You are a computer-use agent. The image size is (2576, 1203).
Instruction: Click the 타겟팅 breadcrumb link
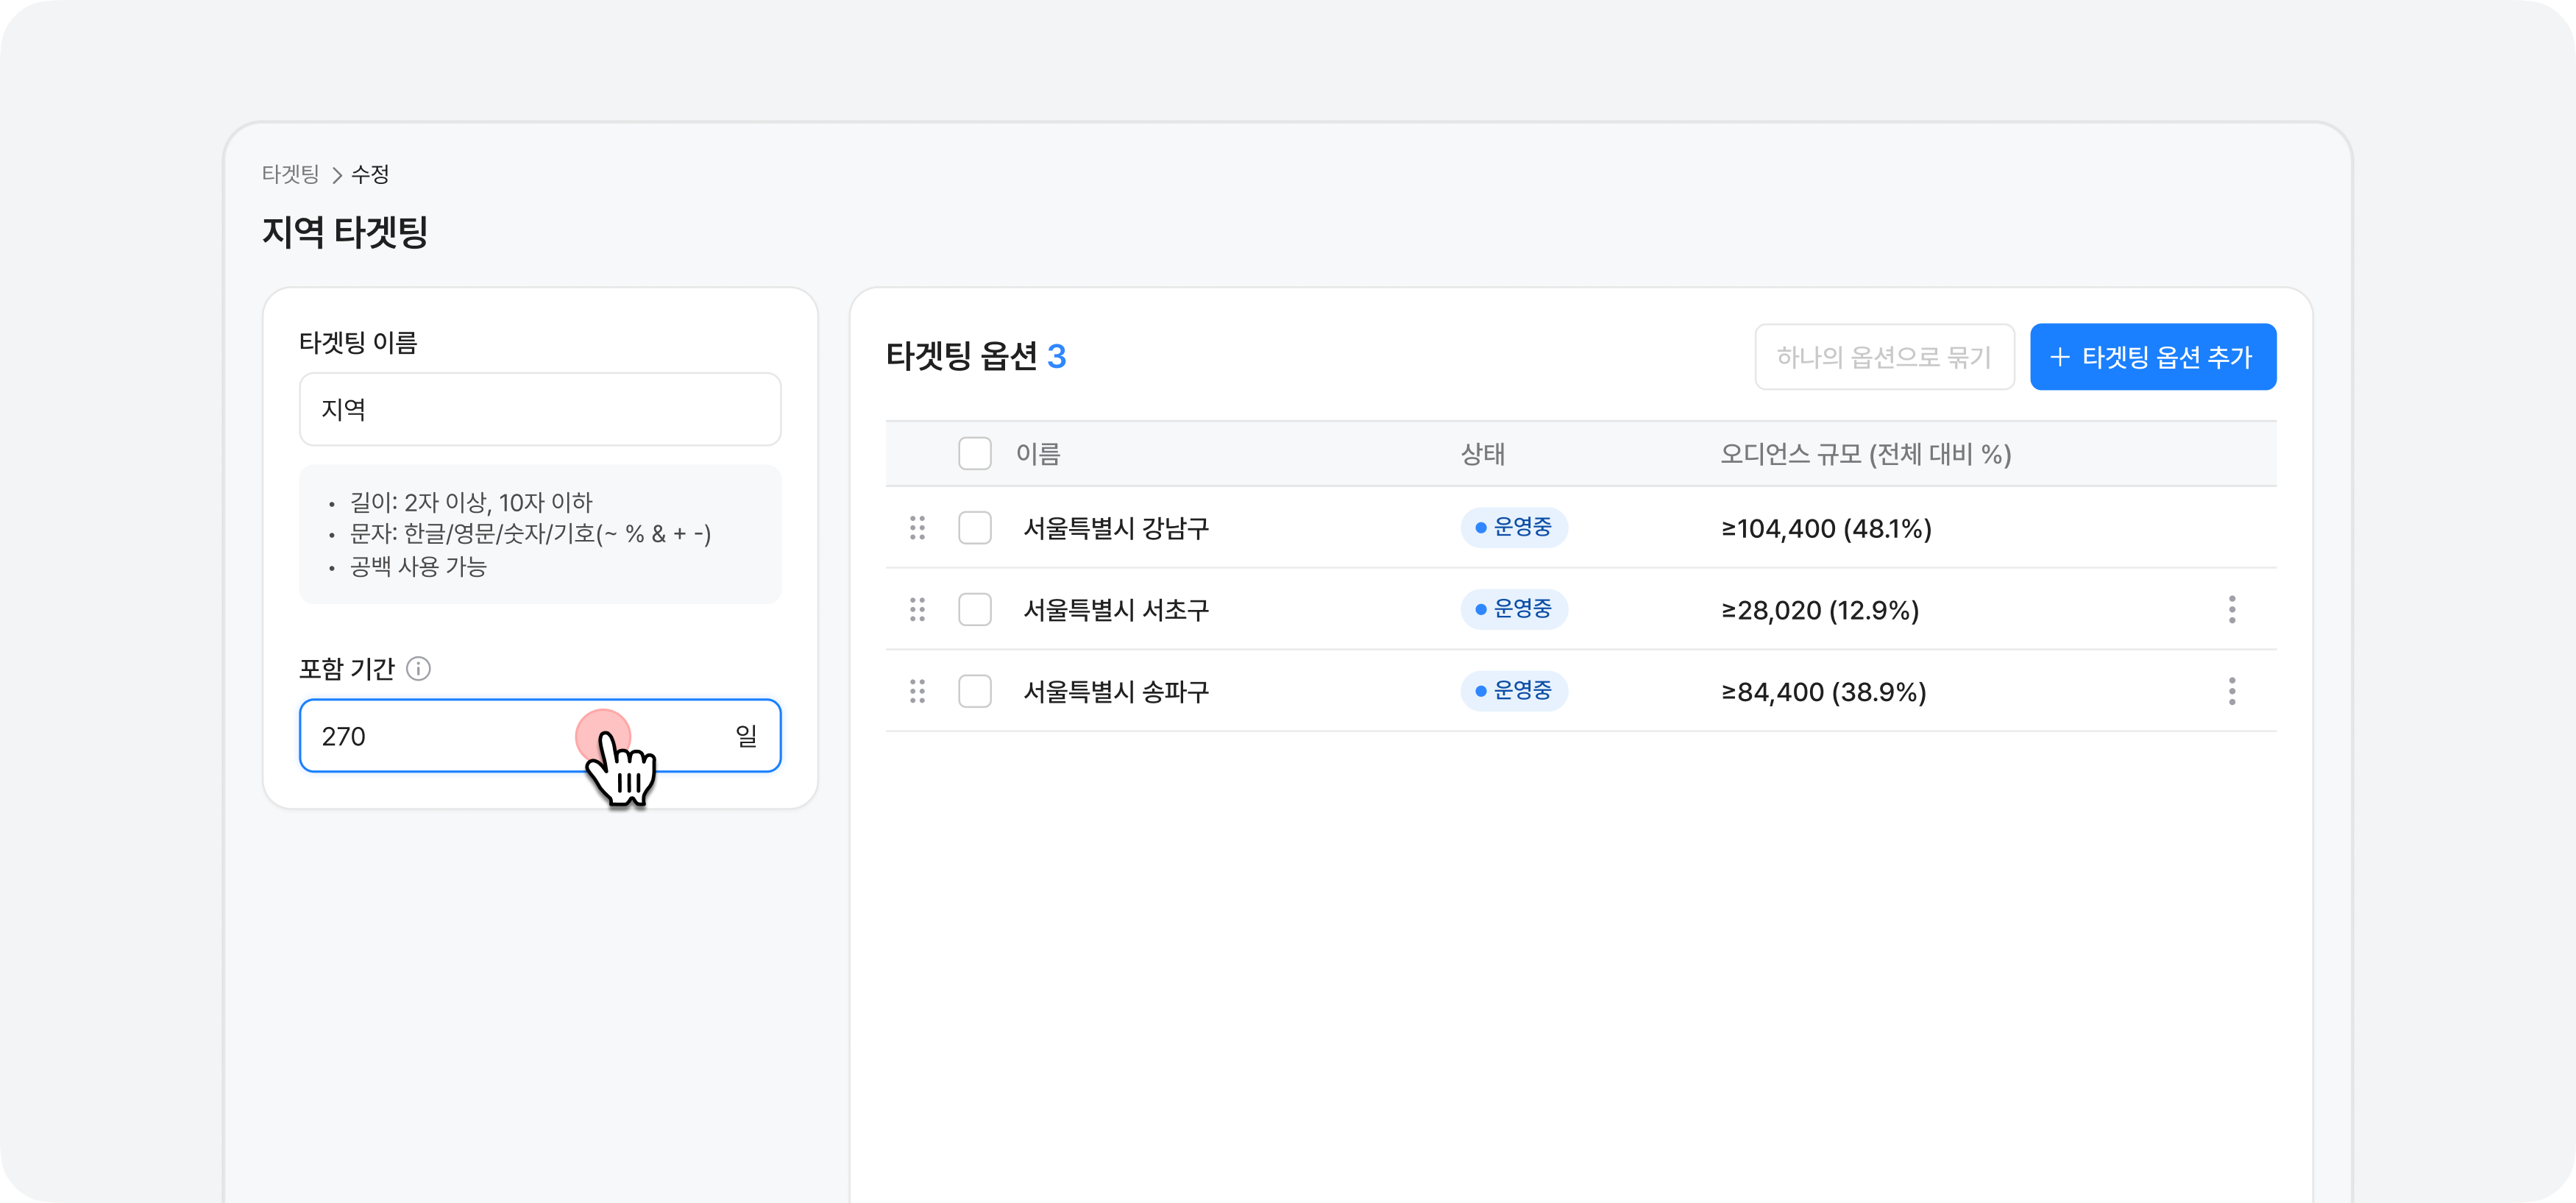click(291, 174)
